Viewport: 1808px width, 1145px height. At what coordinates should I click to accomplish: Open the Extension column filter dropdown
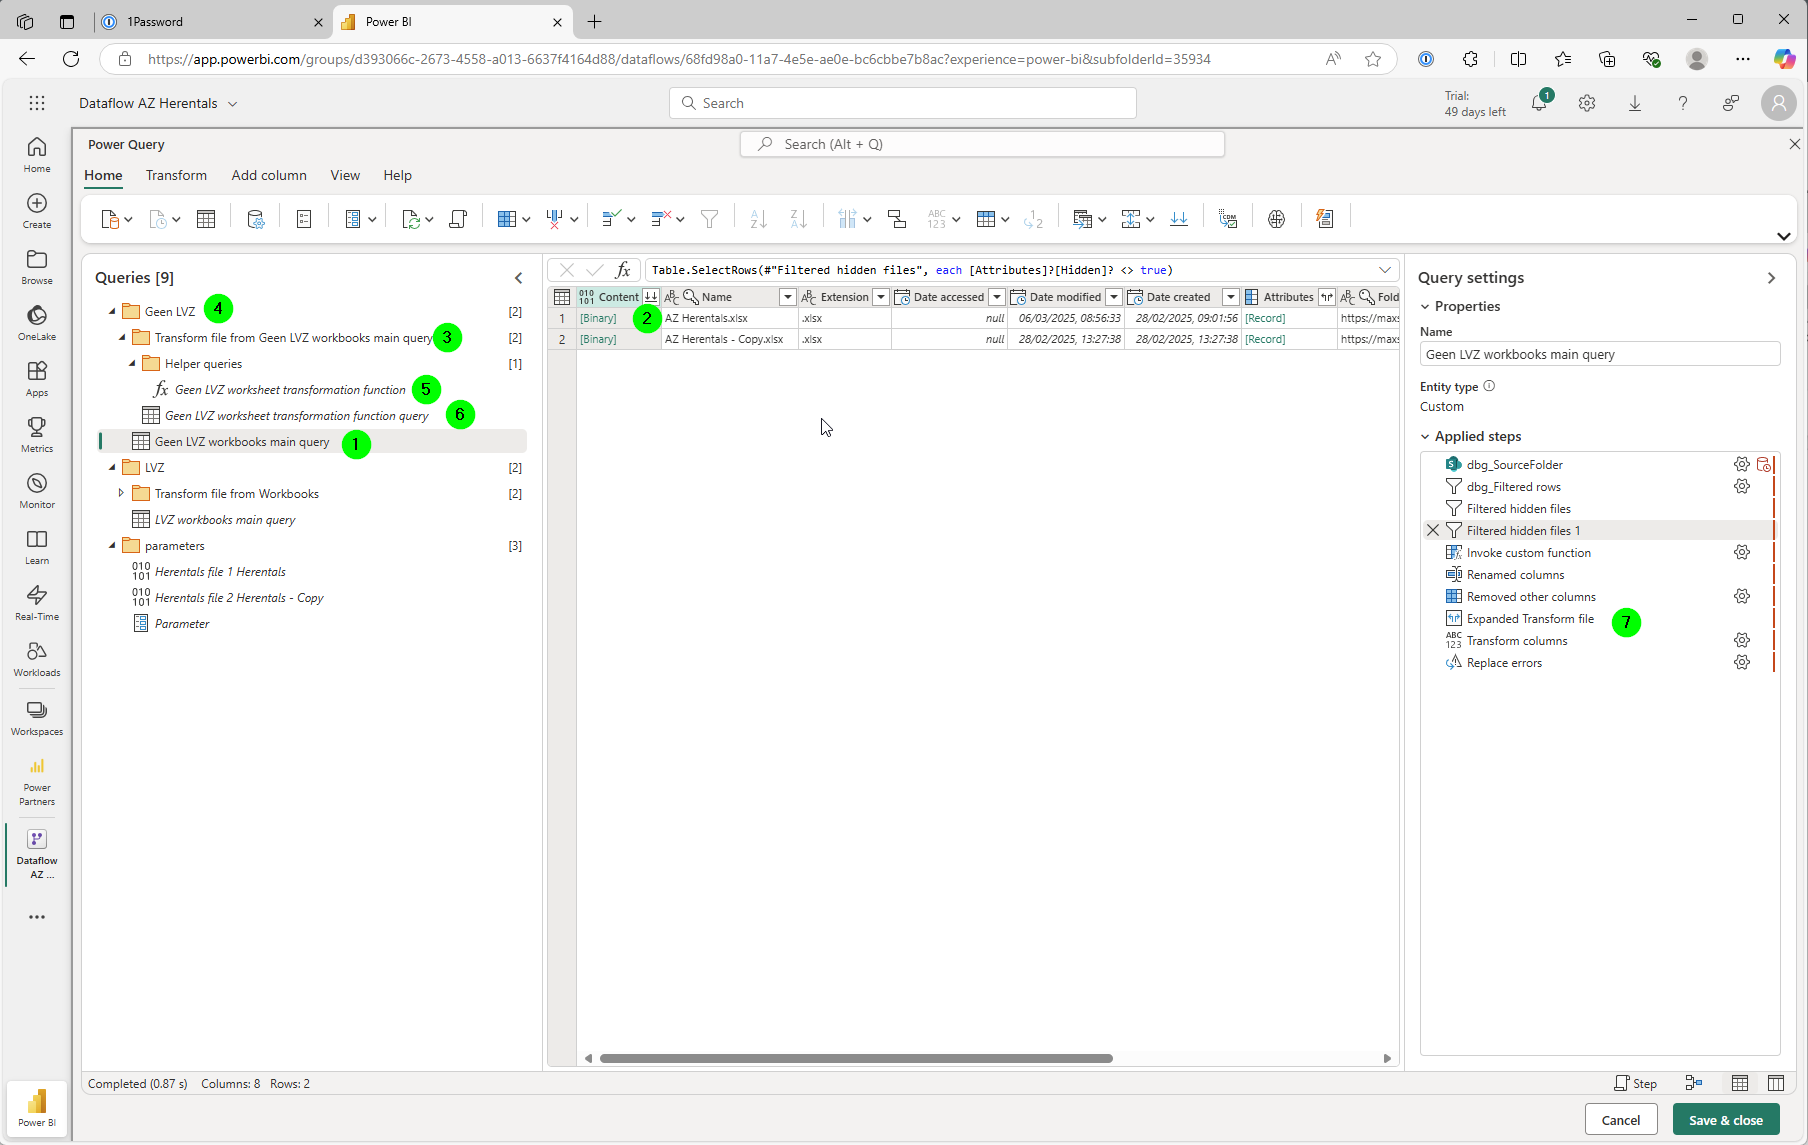[880, 297]
